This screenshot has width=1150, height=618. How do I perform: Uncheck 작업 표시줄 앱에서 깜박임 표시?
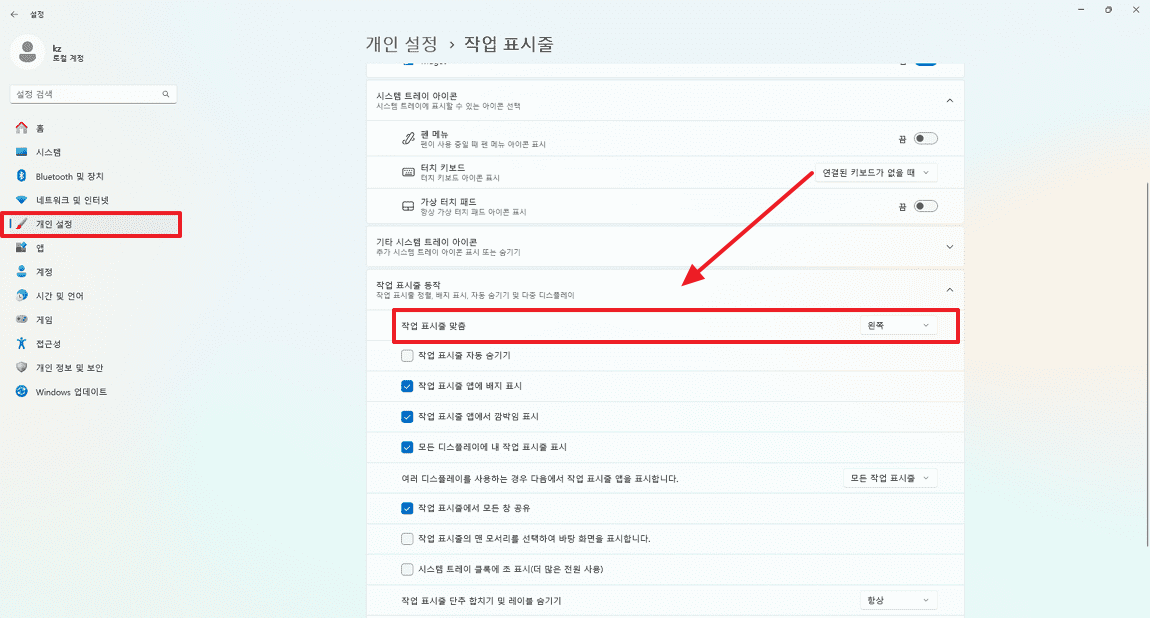[x=407, y=416]
